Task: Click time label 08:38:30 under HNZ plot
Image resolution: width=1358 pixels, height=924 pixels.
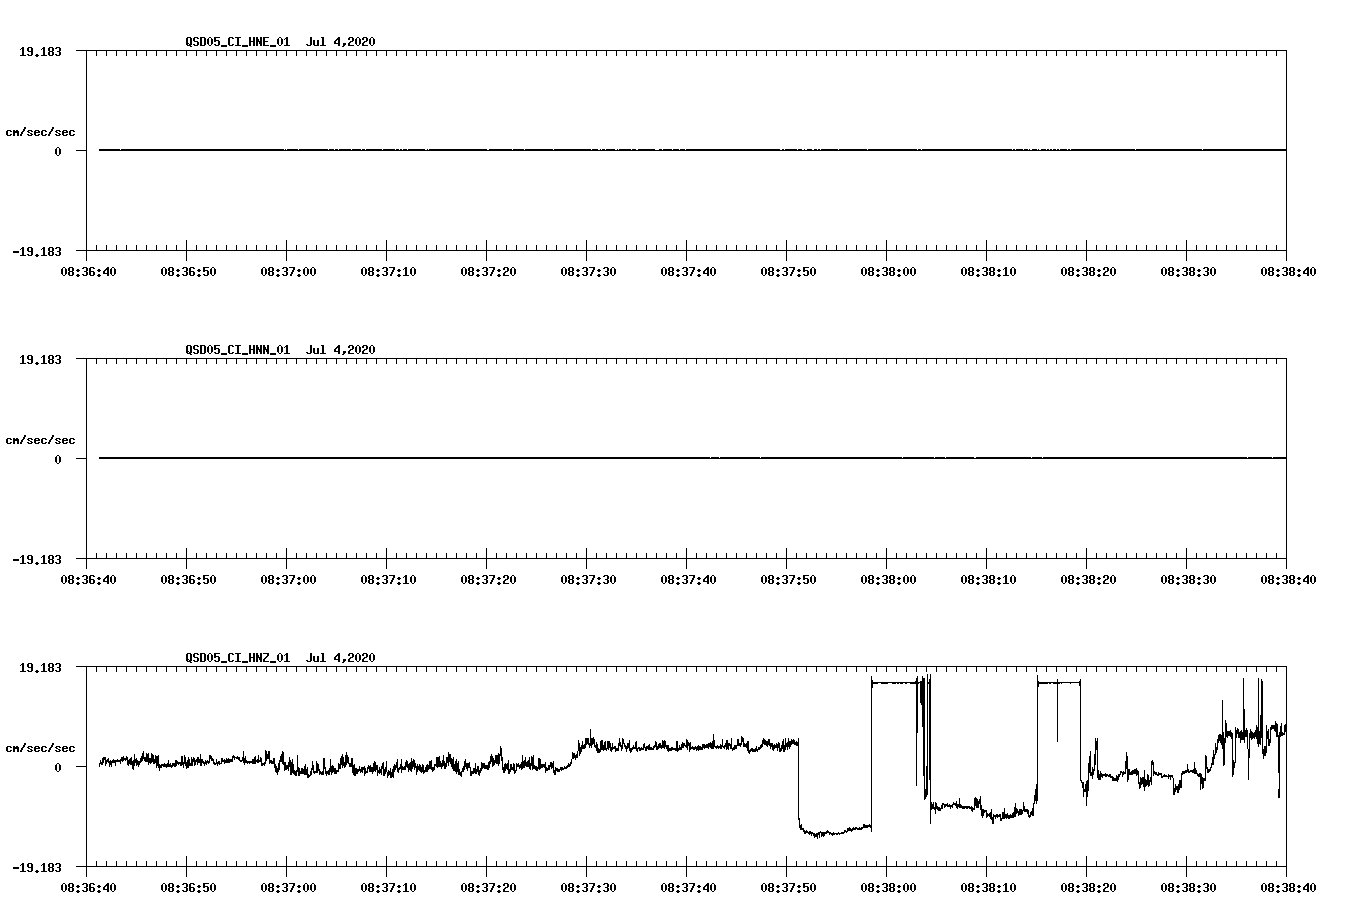Action: (1188, 888)
